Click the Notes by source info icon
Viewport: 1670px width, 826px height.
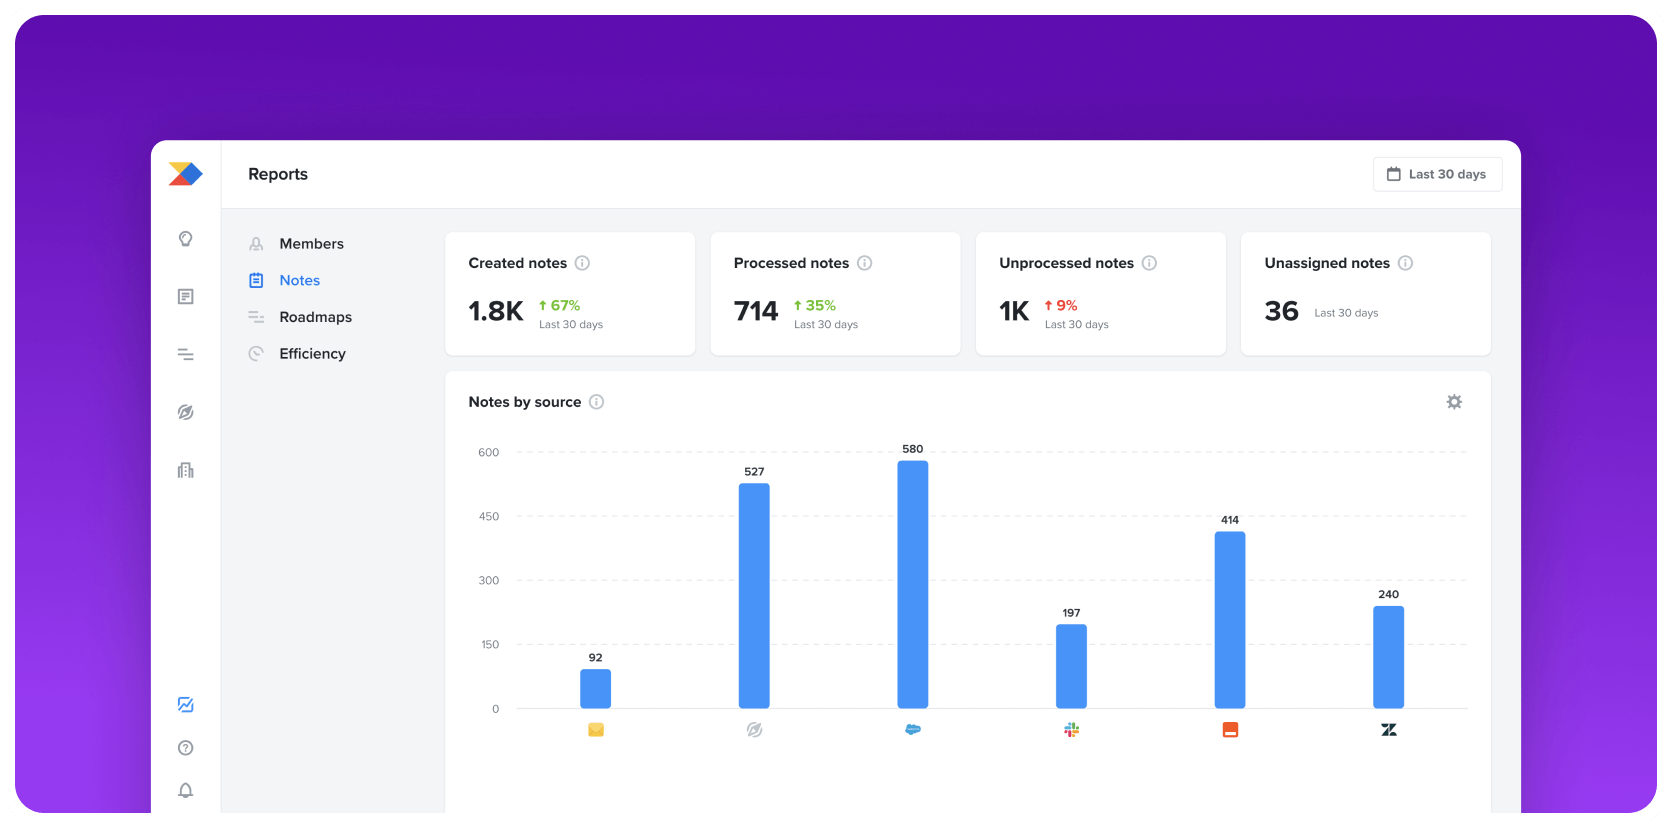[x=596, y=402]
